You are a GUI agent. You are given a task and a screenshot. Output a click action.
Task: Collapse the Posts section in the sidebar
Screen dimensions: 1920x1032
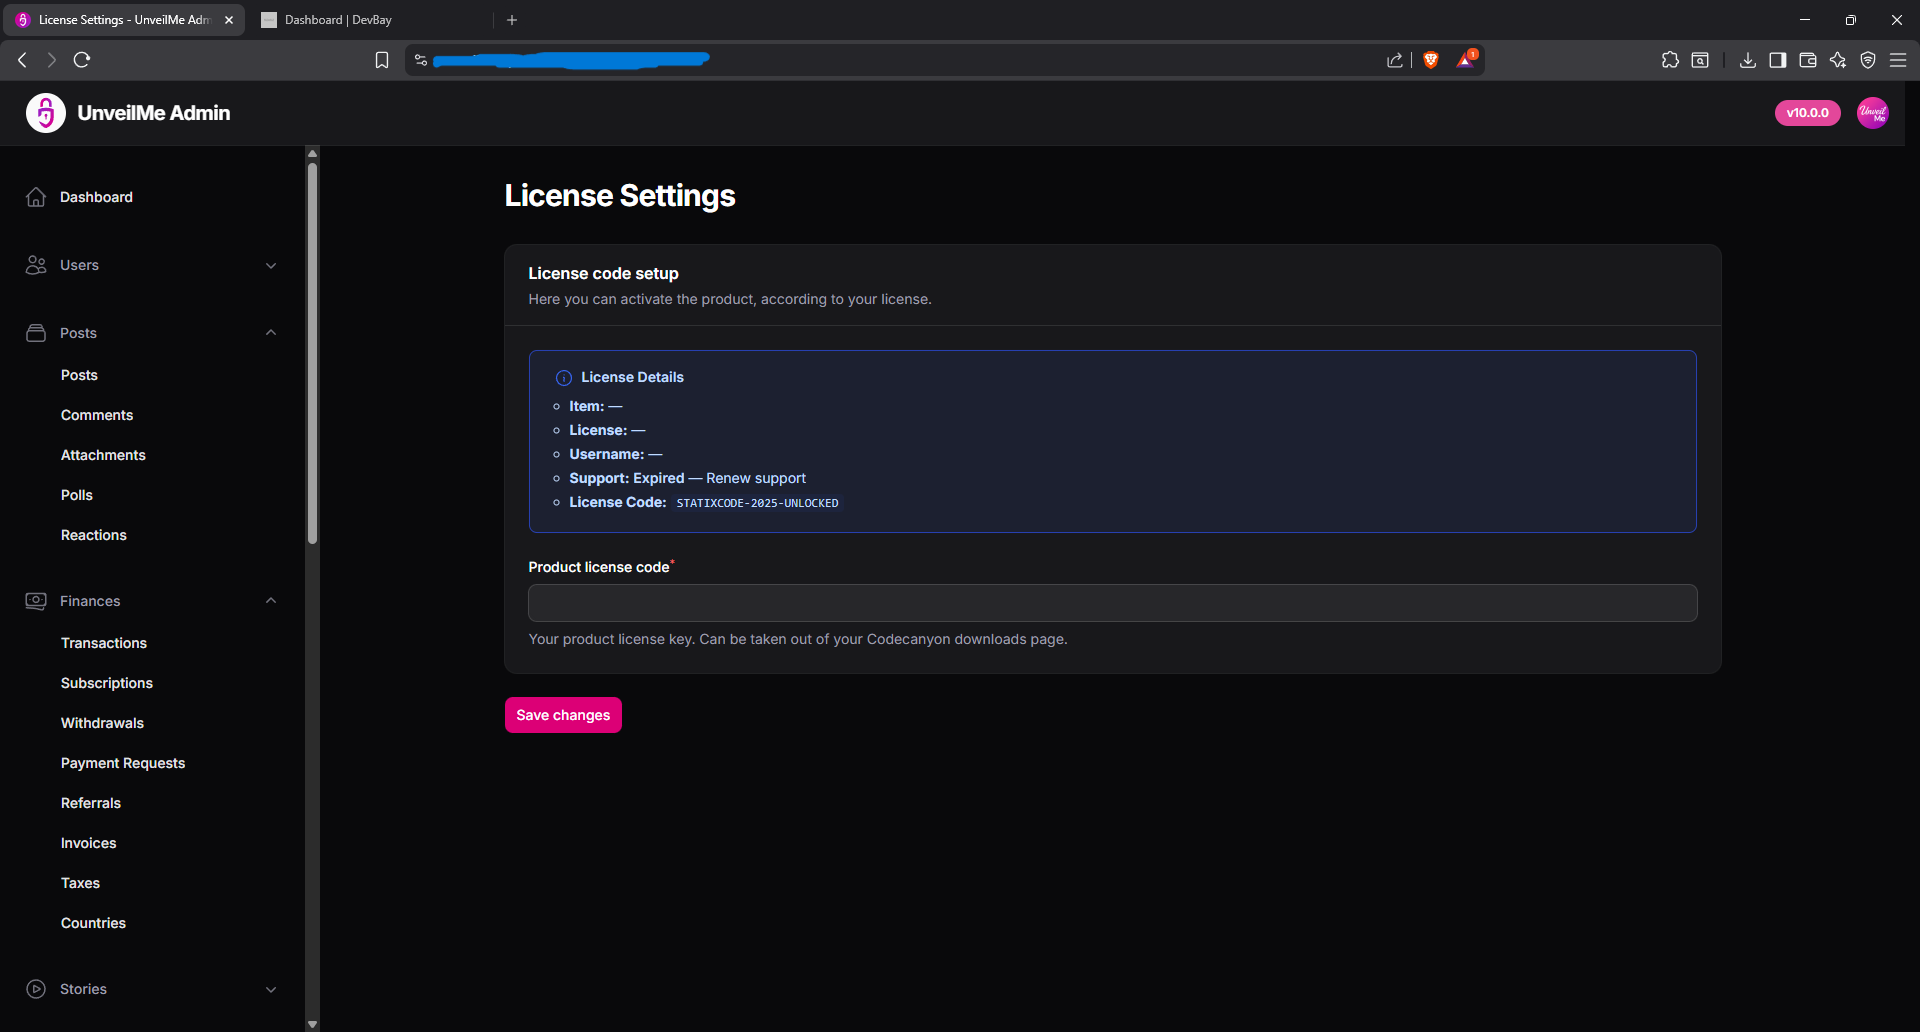(271, 332)
